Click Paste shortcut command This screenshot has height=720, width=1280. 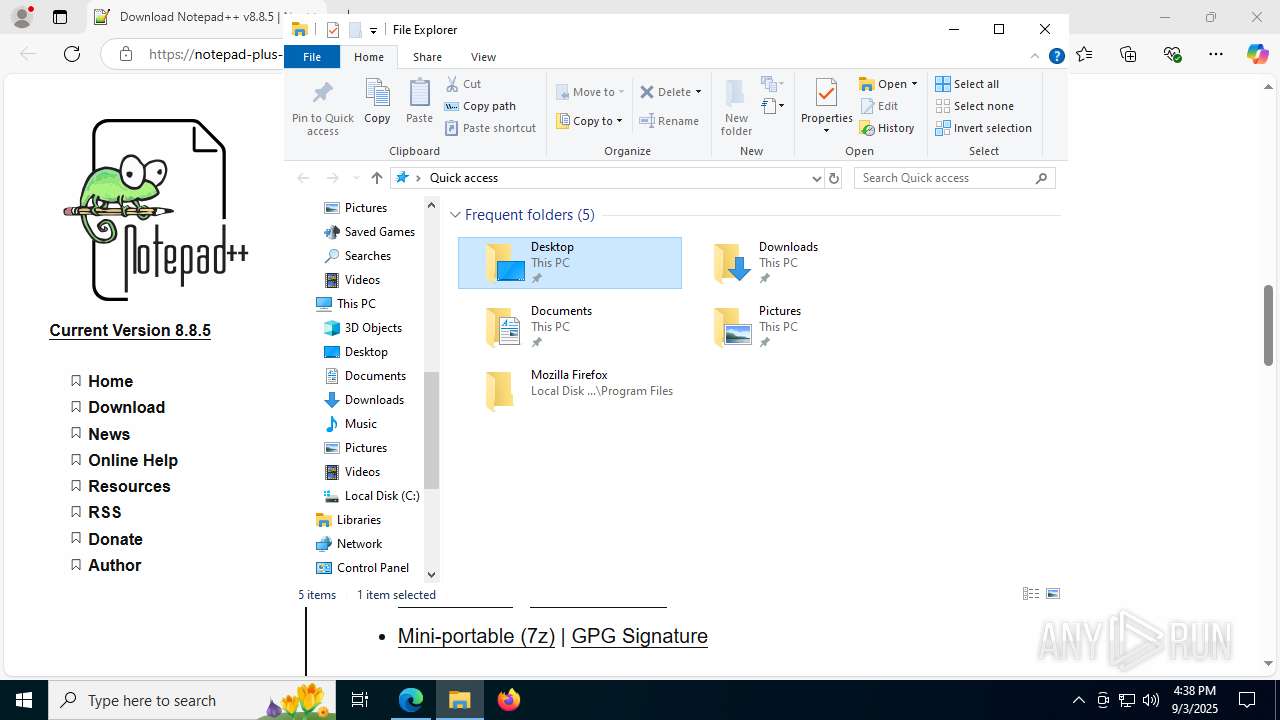pyautogui.click(x=490, y=128)
